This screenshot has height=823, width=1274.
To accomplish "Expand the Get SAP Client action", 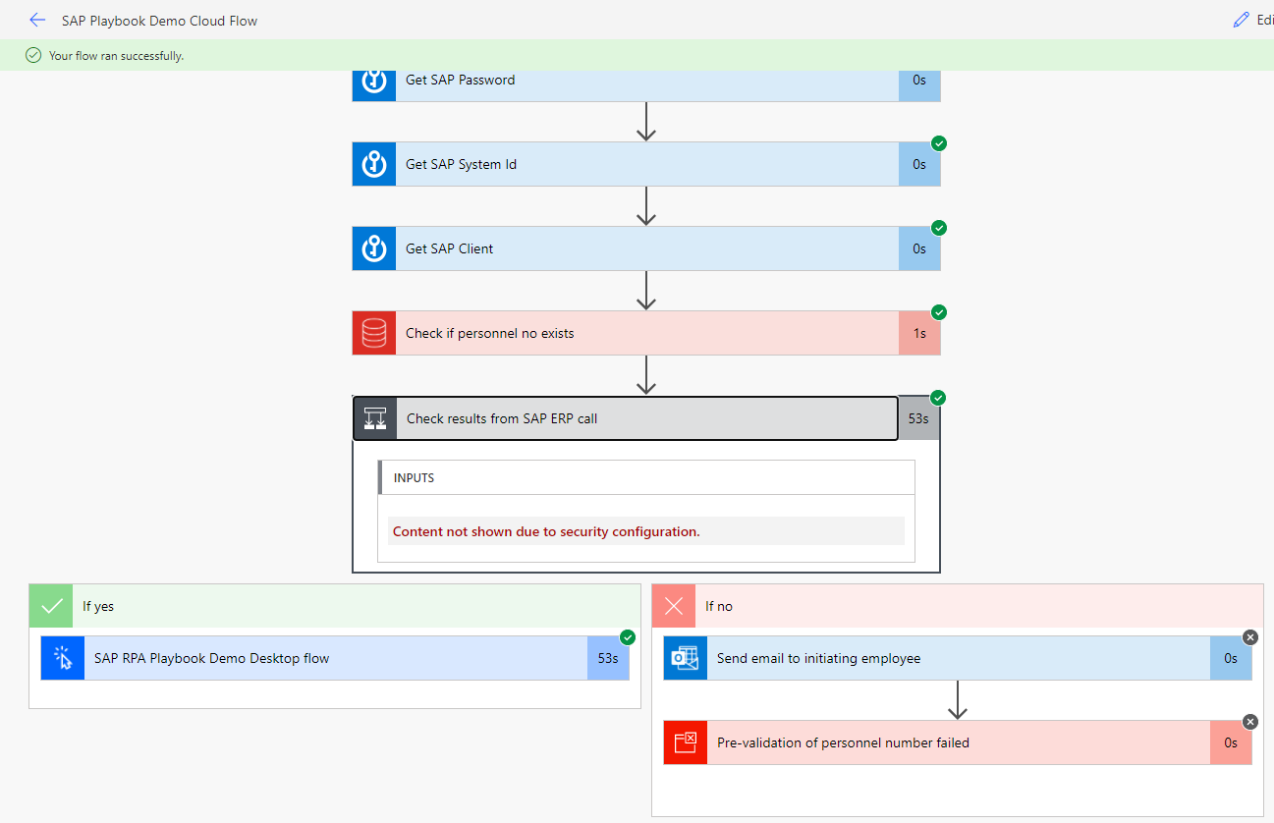I will (646, 248).
